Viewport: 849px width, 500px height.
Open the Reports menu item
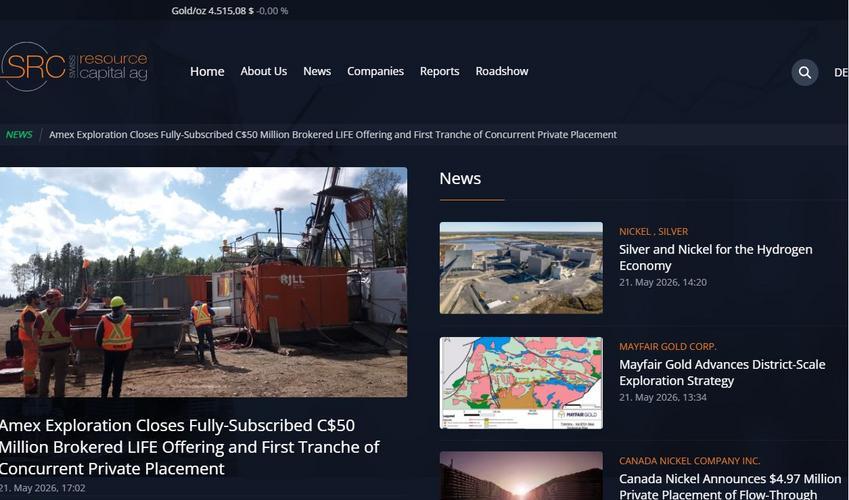coord(439,72)
